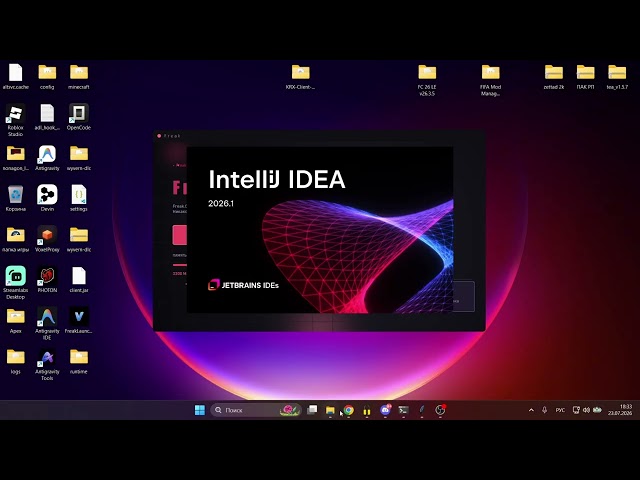Select the adl_hook file icon
Image resolution: width=640 pixels, height=480 pixels.
pos(47,117)
